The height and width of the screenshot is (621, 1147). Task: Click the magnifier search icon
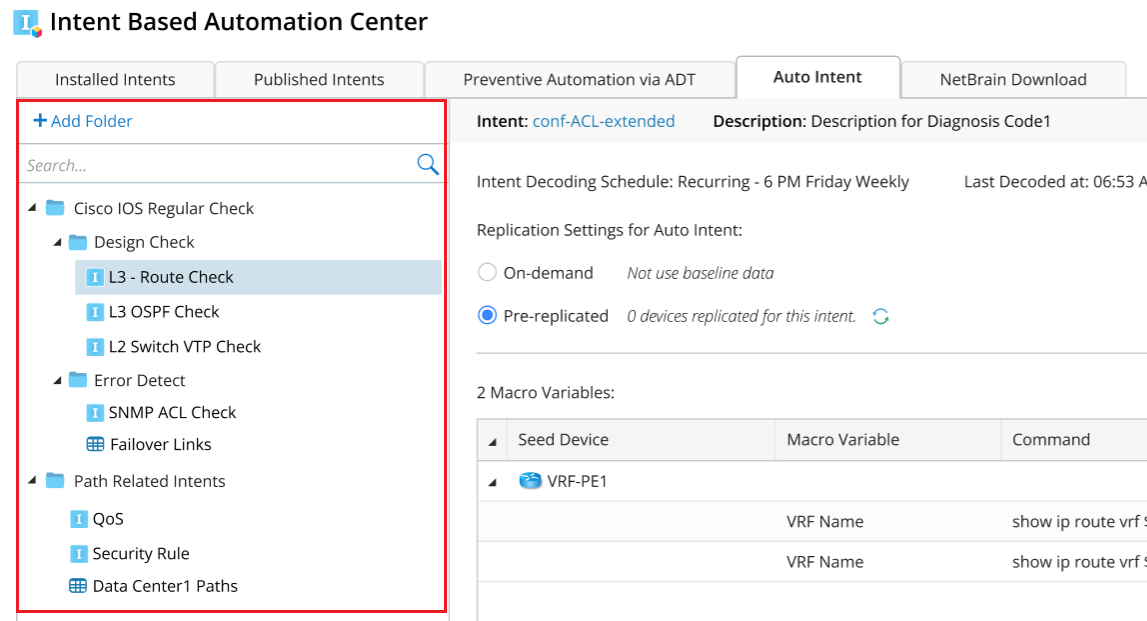[427, 164]
